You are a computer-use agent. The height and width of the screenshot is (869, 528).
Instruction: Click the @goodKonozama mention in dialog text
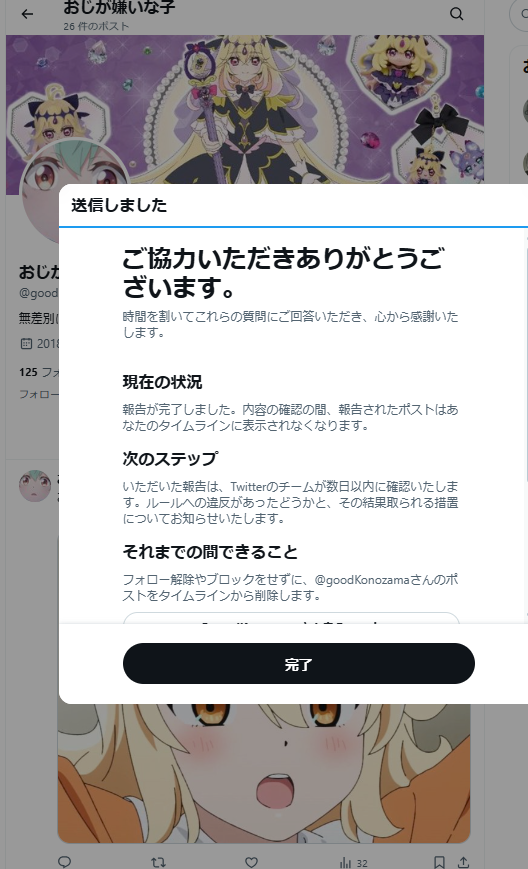point(362,580)
